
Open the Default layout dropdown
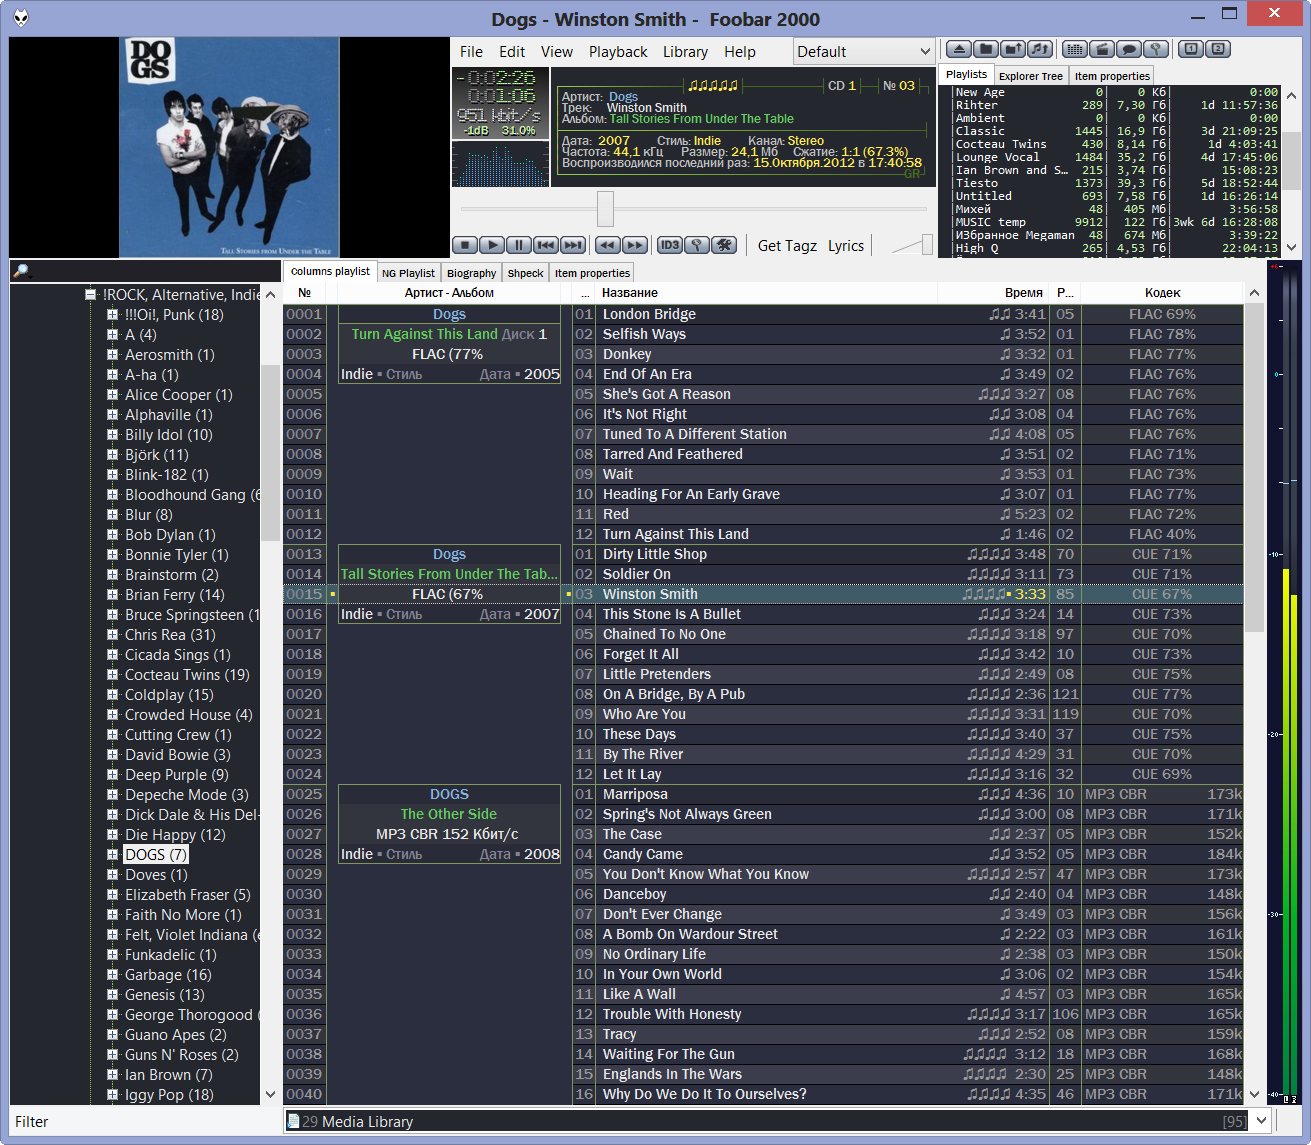[x=864, y=51]
